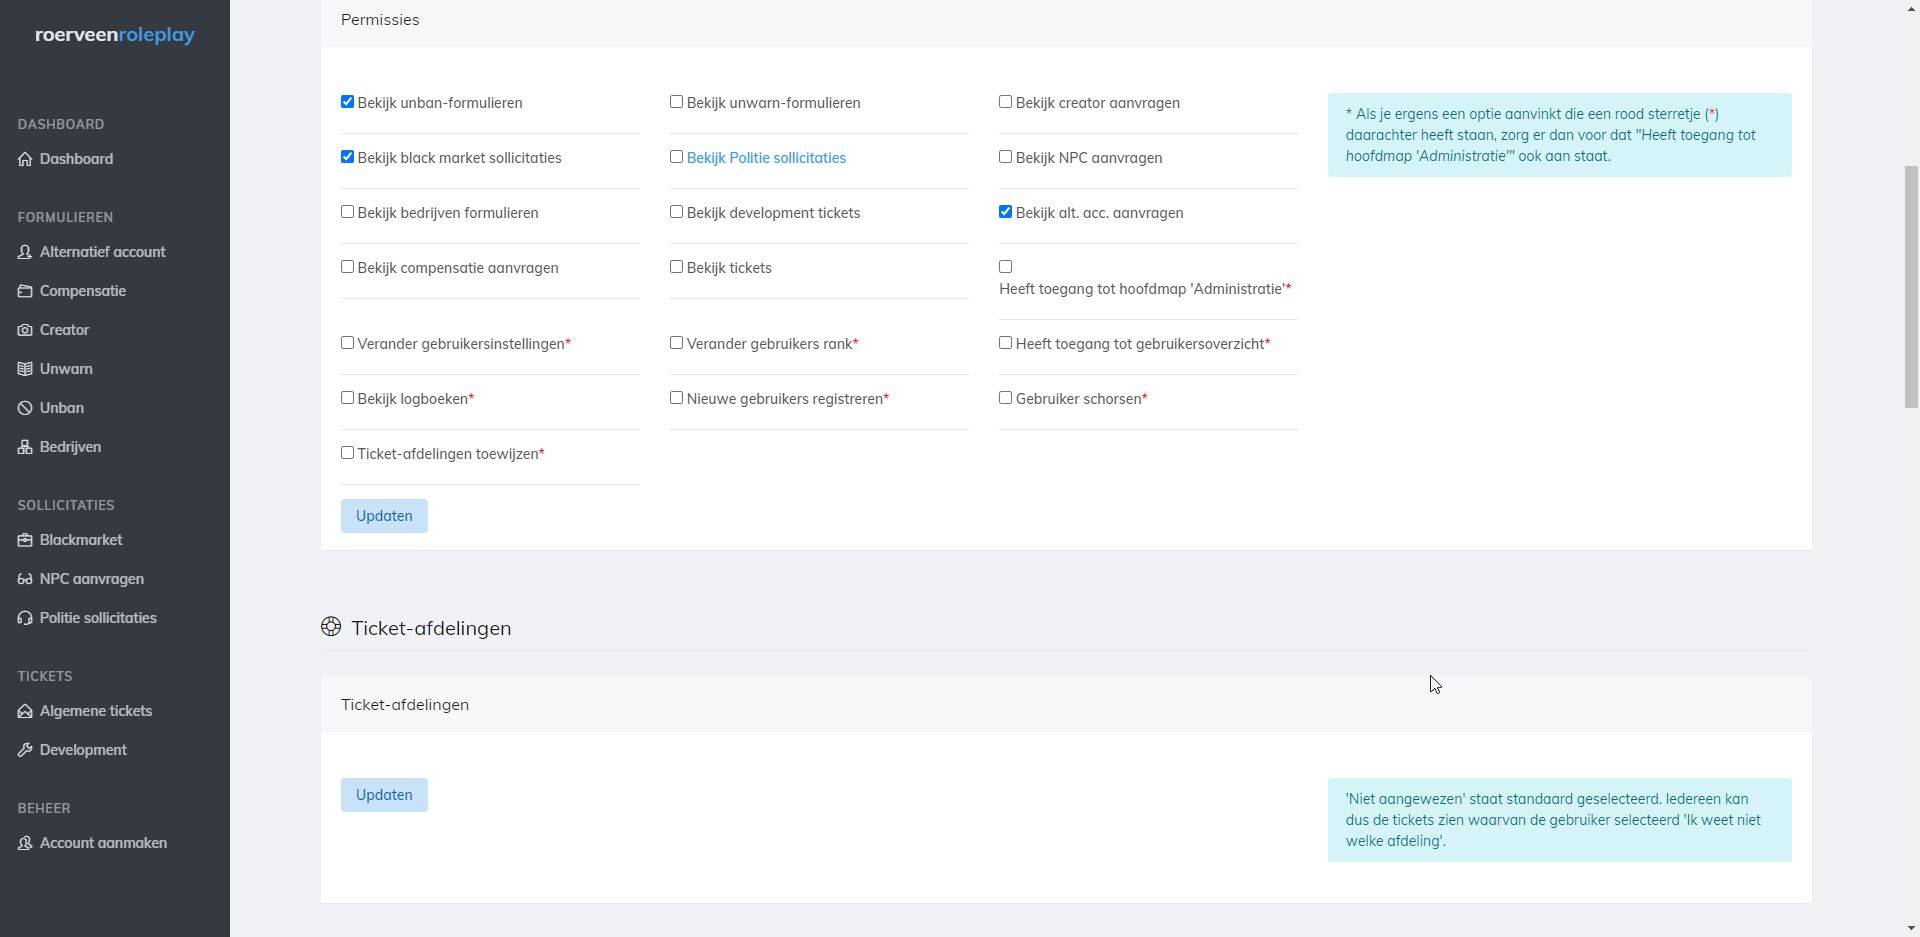This screenshot has width=1920, height=937.
Task: Click the Bedrijven building icon
Action: click(x=25, y=447)
